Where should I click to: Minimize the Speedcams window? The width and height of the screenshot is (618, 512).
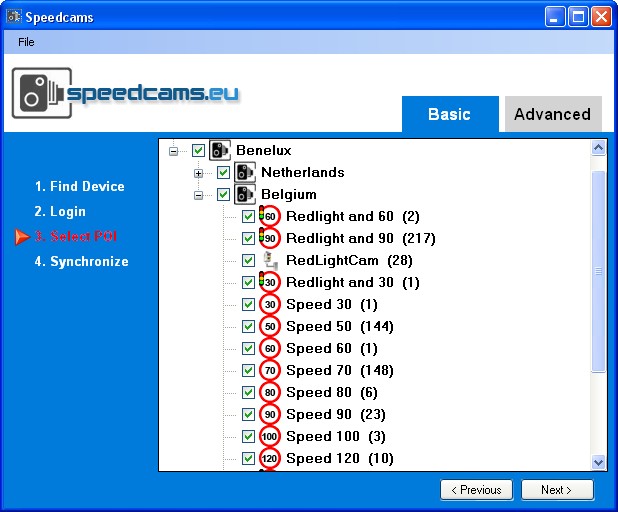(x=555, y=17)
